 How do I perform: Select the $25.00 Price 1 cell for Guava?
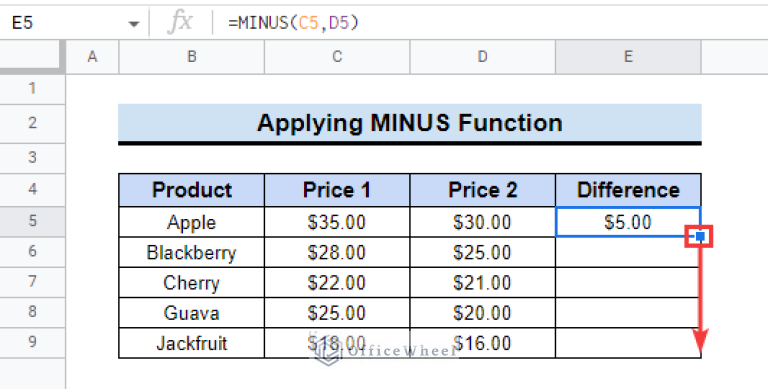337,313
